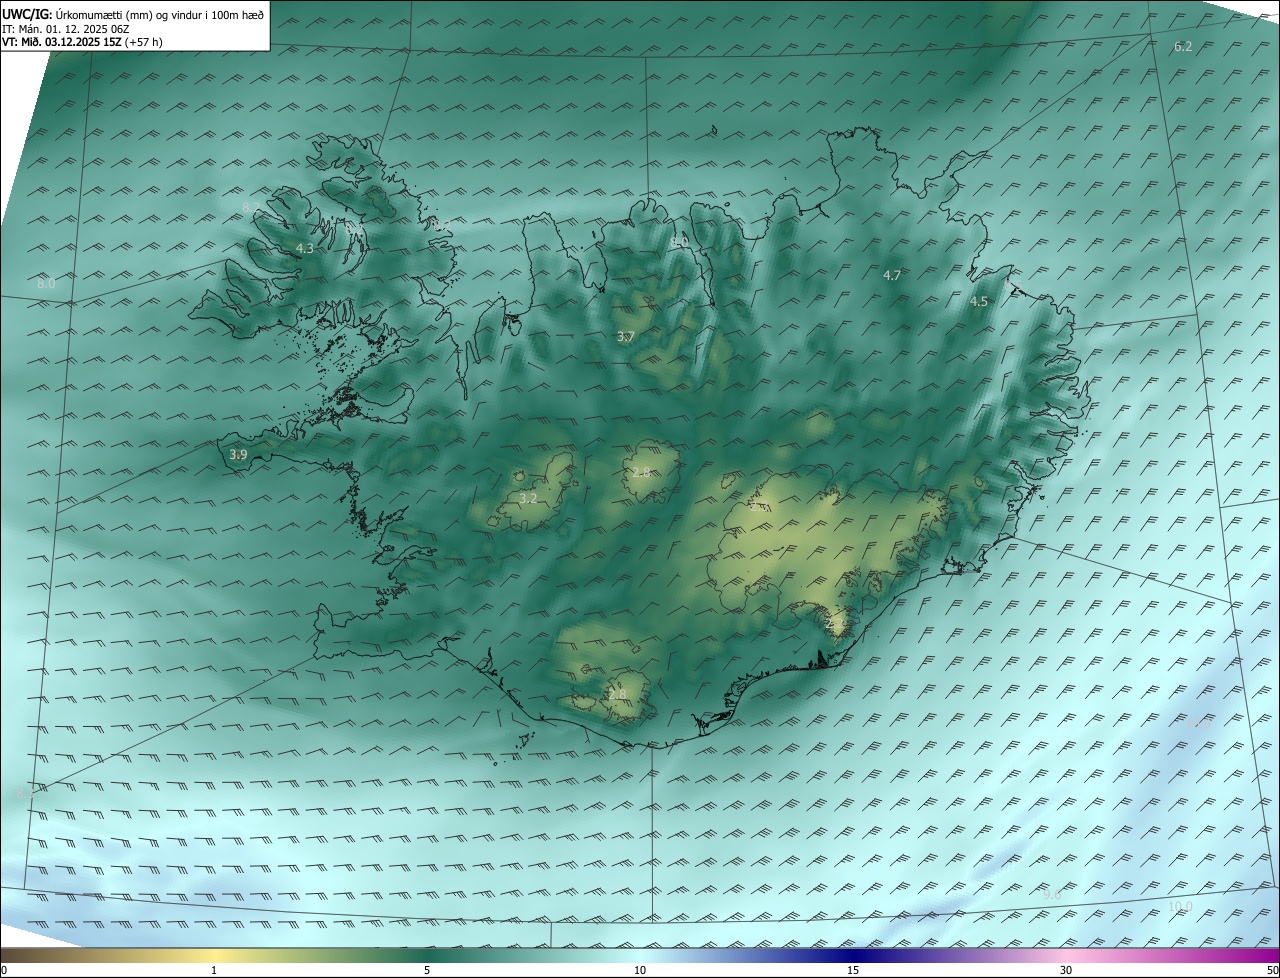Screen dimensions: 1280x978
Task: Click the colour scale tick labelled 0
Action: (x=3, y=970)
